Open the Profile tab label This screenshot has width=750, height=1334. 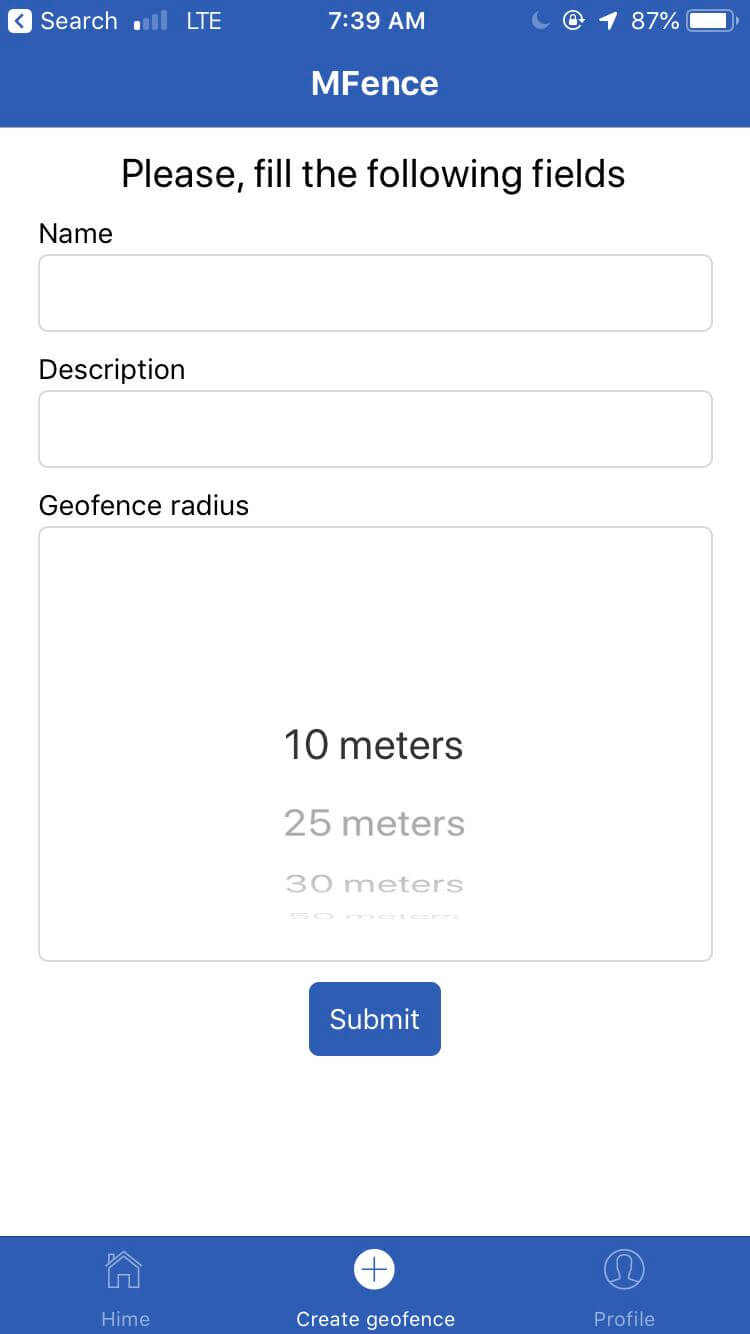[624, 1319]
